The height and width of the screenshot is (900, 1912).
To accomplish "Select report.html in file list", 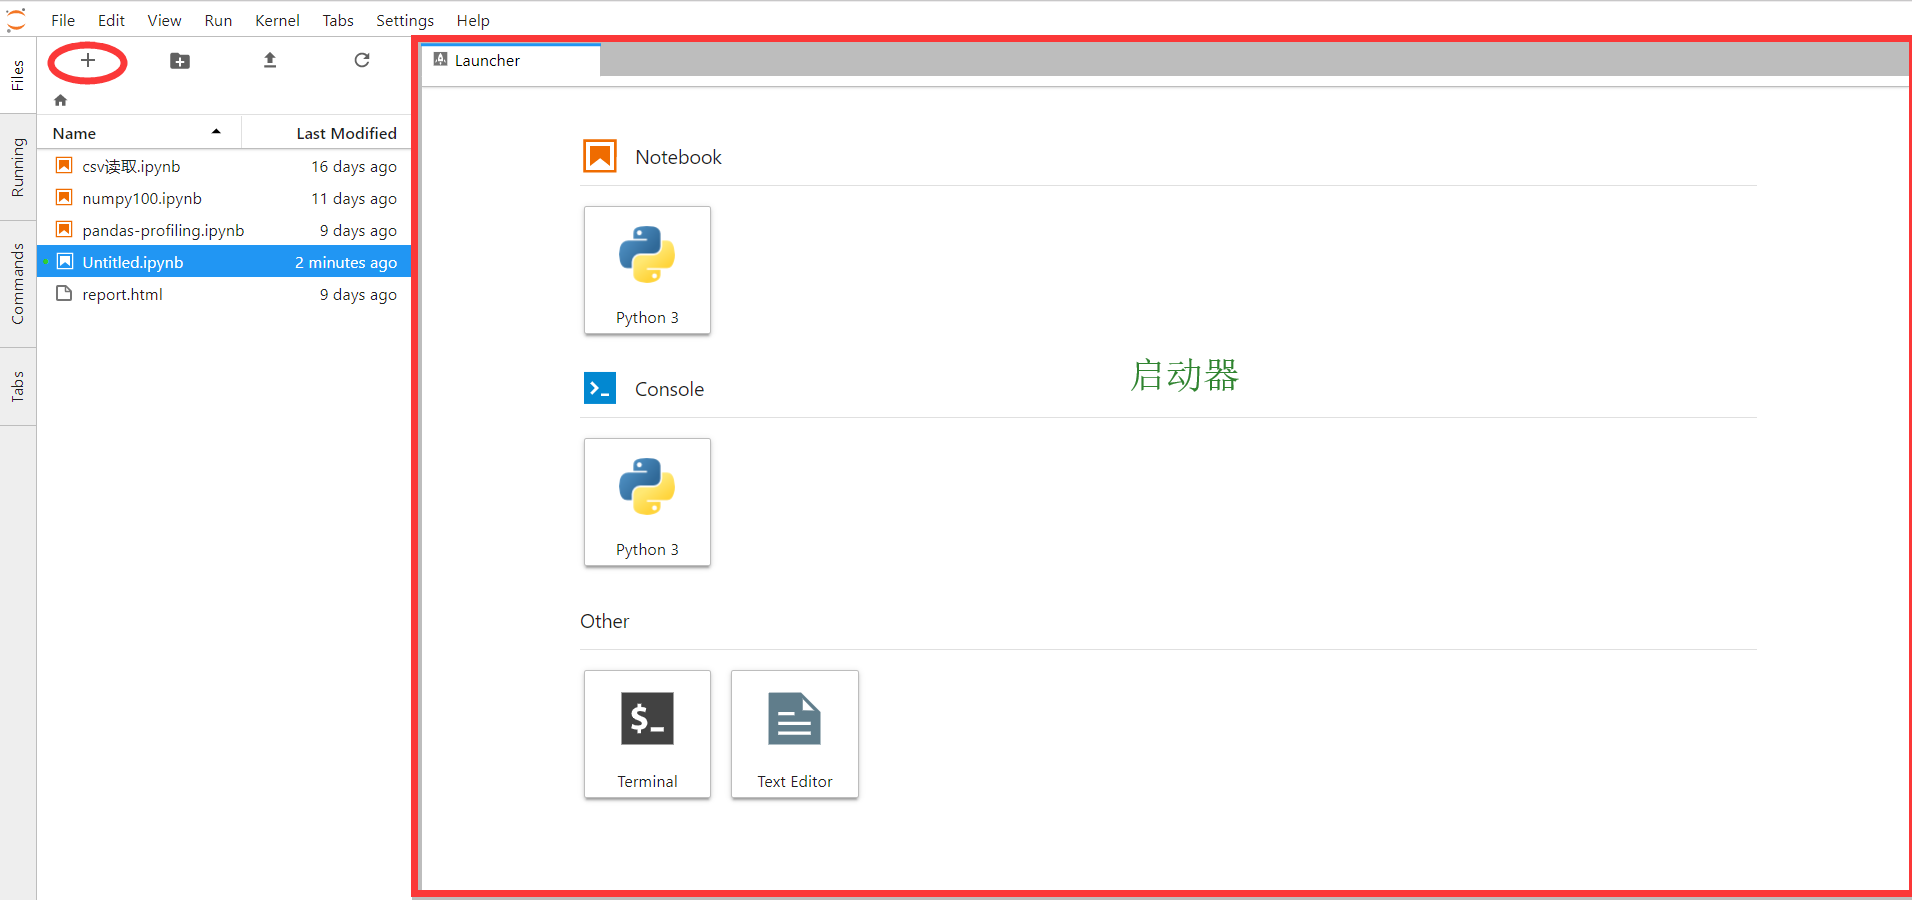I will (x=224, y=294).
